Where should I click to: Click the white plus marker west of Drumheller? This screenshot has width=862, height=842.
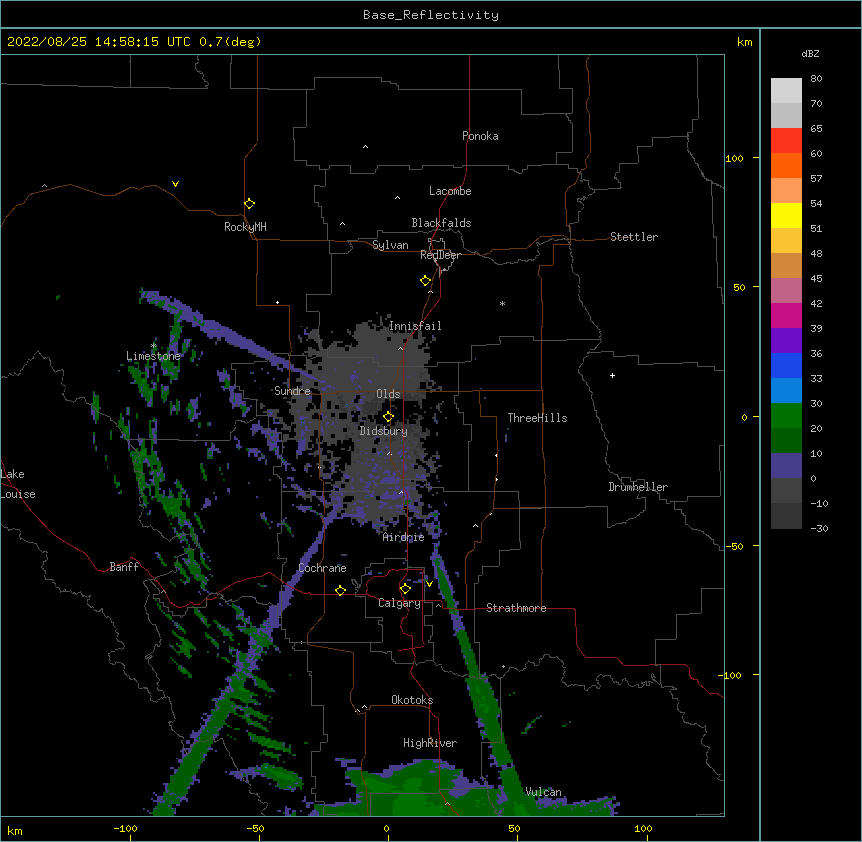tap(612, 375)
